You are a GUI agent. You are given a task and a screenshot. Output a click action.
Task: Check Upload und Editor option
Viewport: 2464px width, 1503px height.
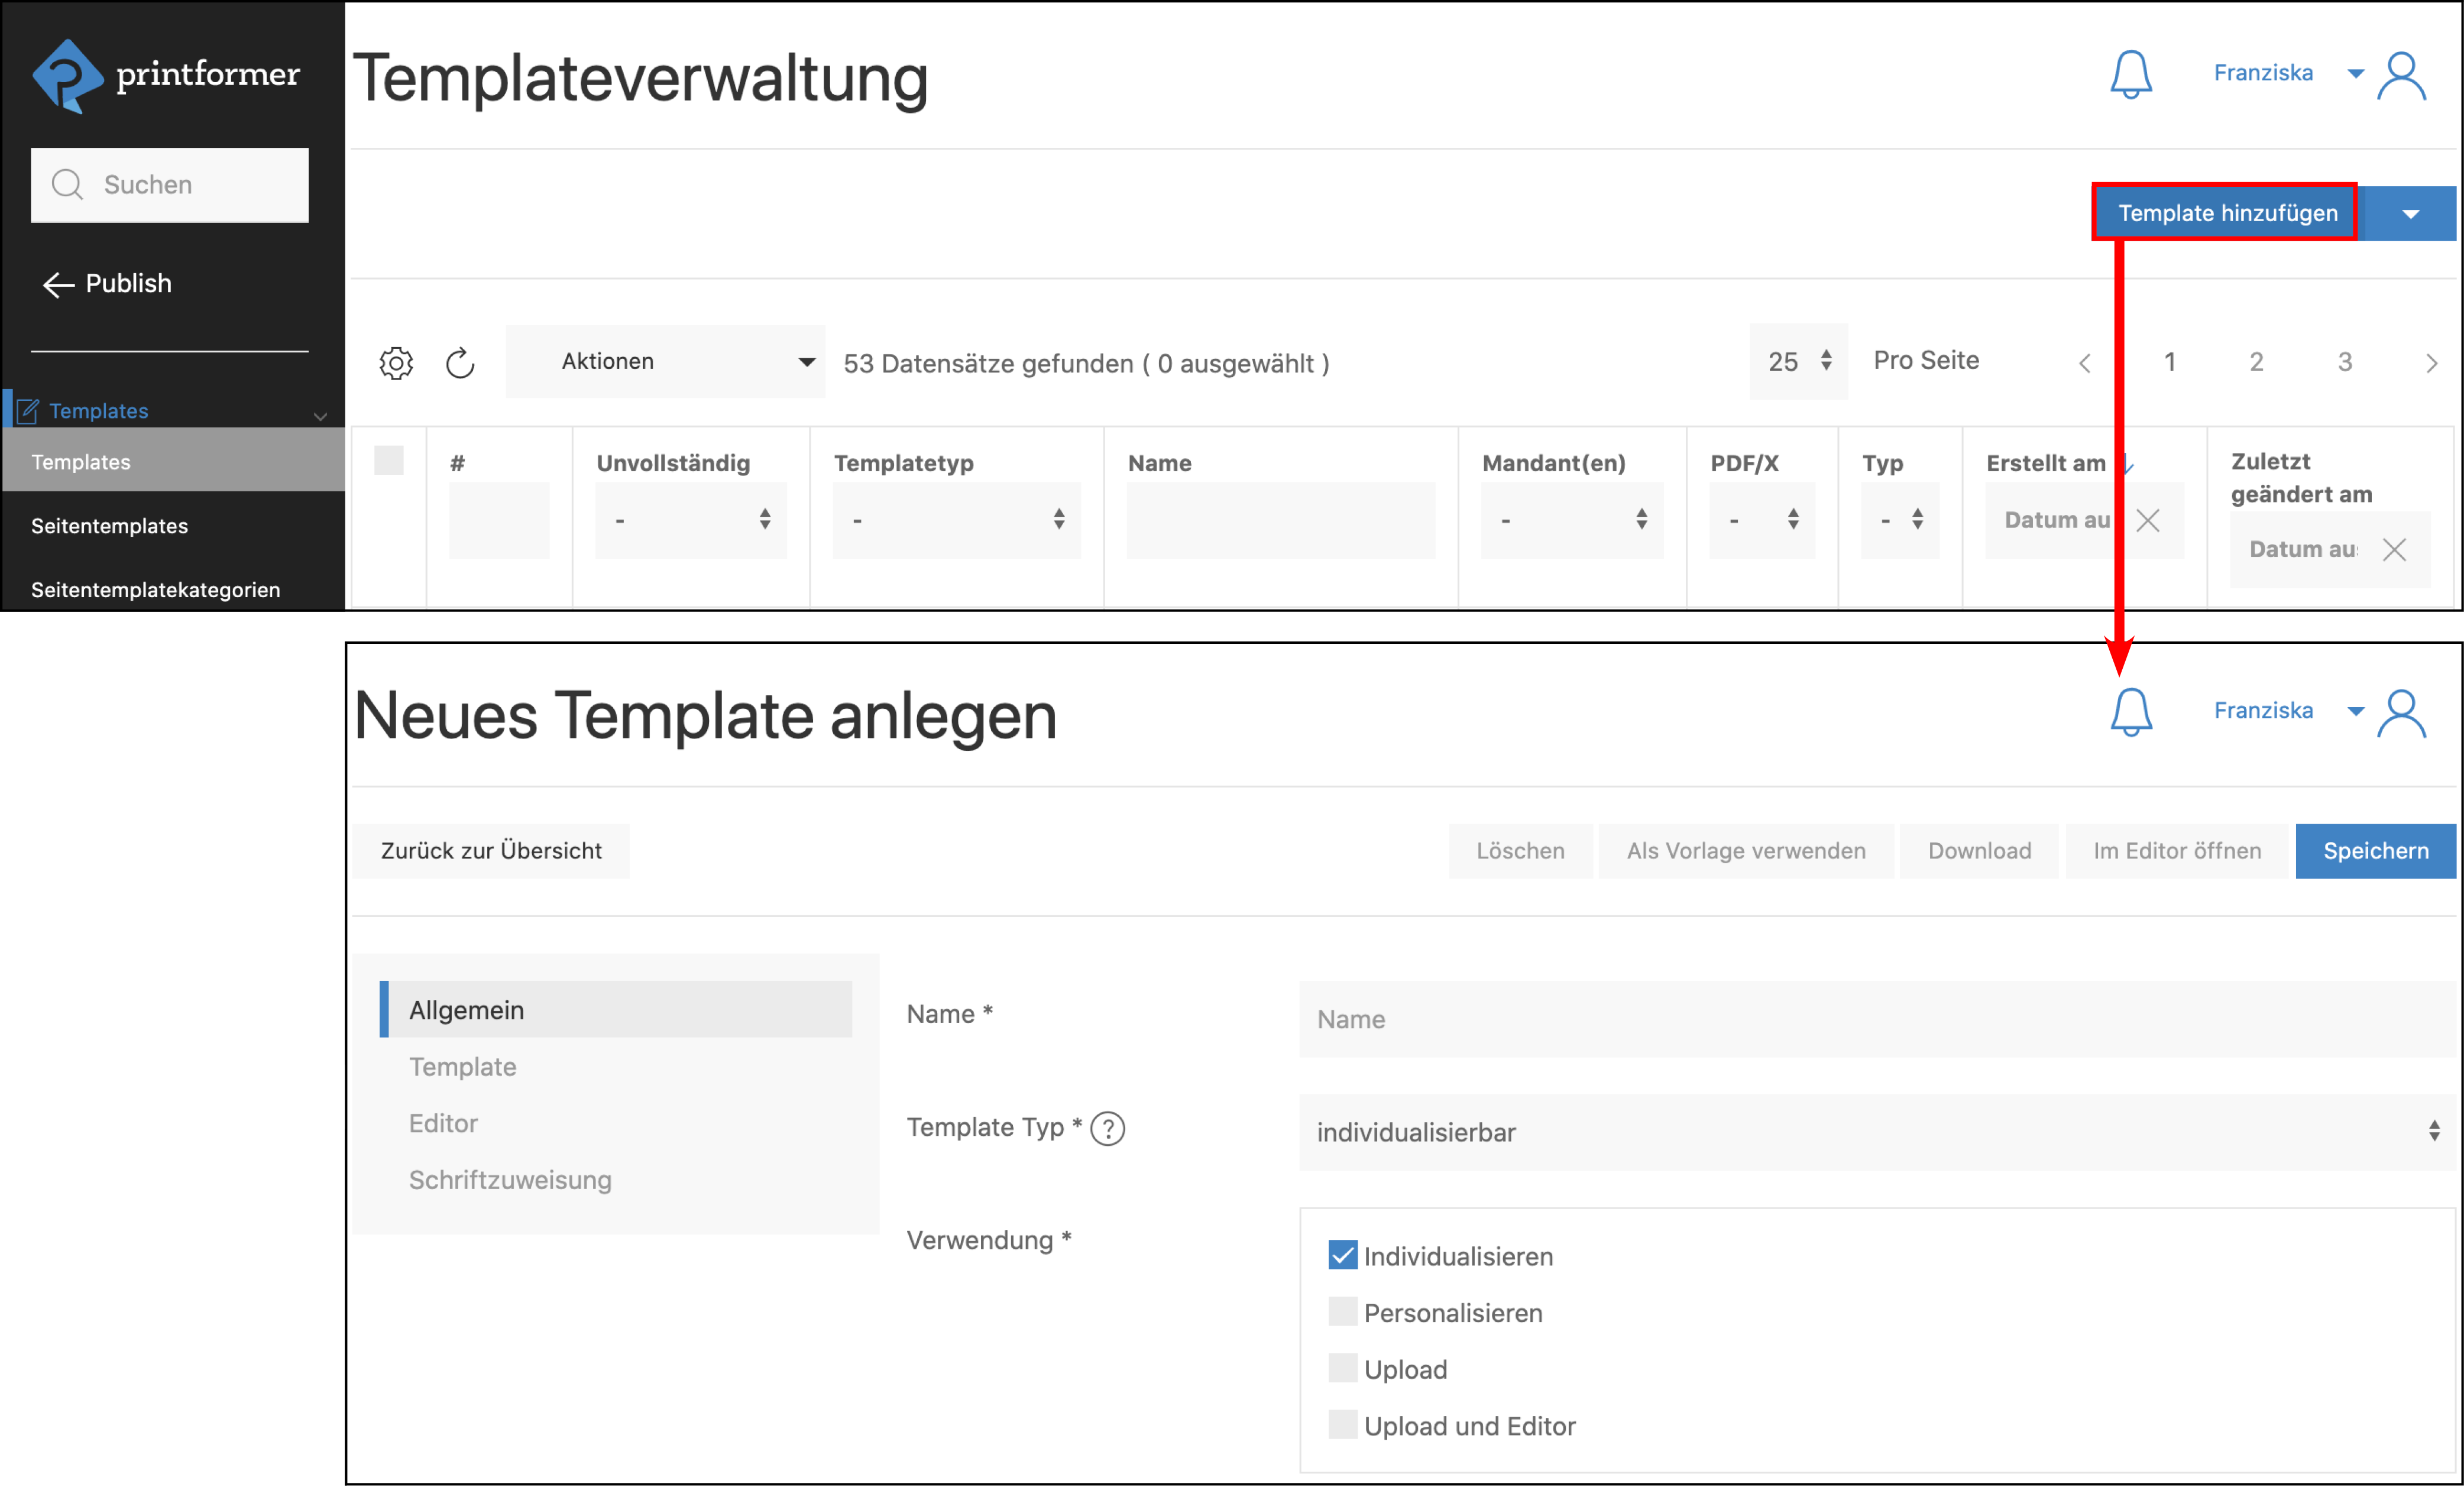point(1342,1424)
